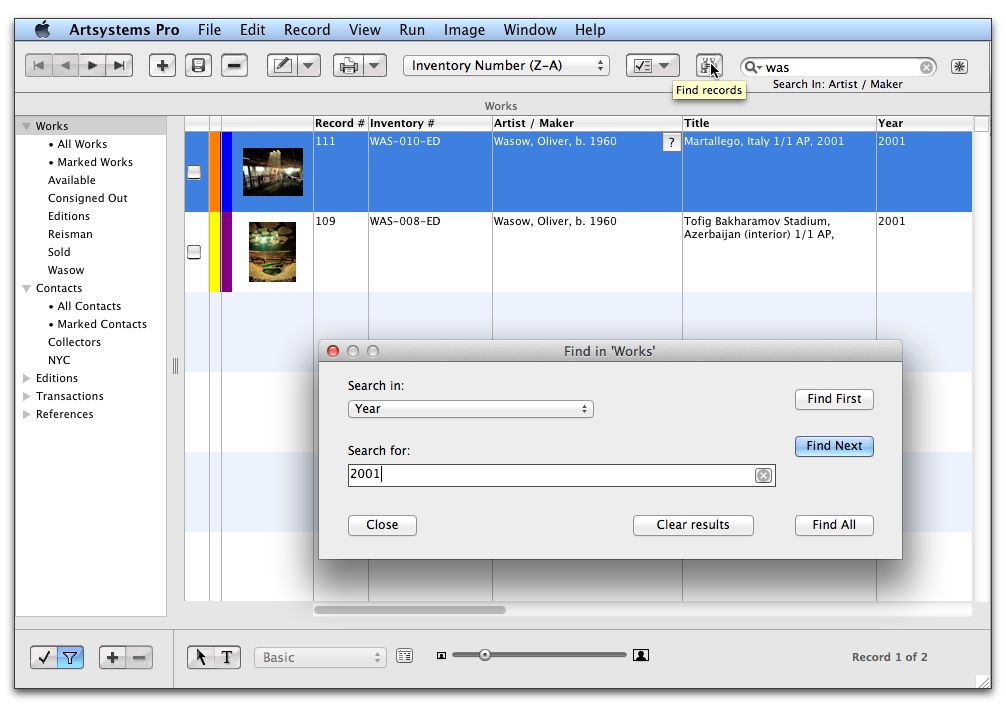Select the text tool T icon
Image resolution: width=1006 pixels, height=707 pixels.
[x=227, y=657]
